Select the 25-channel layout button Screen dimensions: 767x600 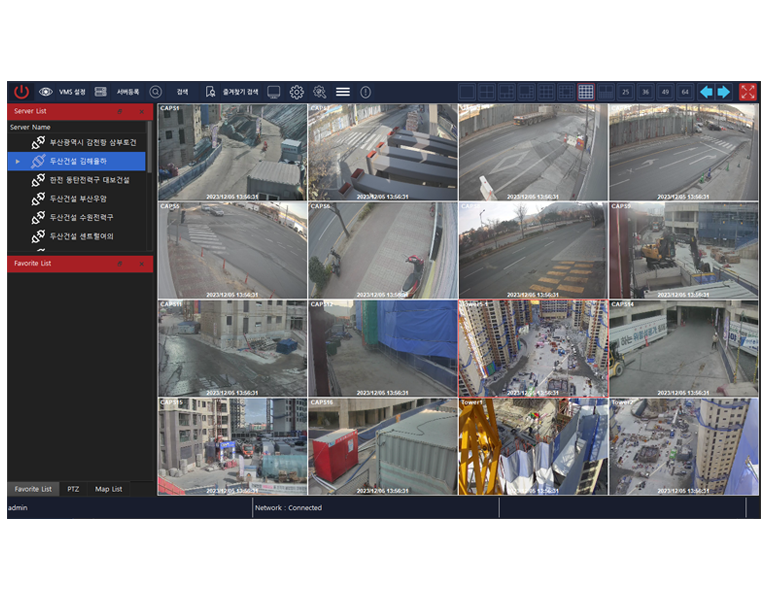[x=626, y=91]
